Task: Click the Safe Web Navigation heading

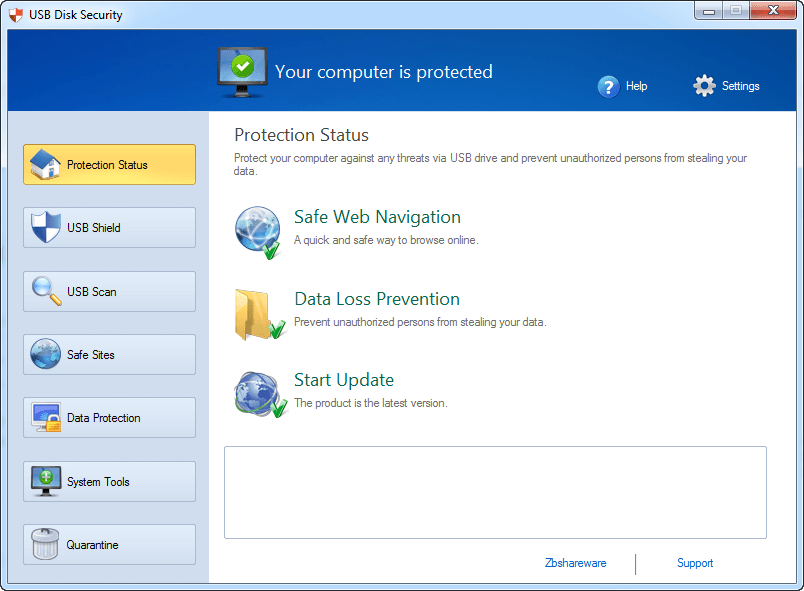Action: 377,217
